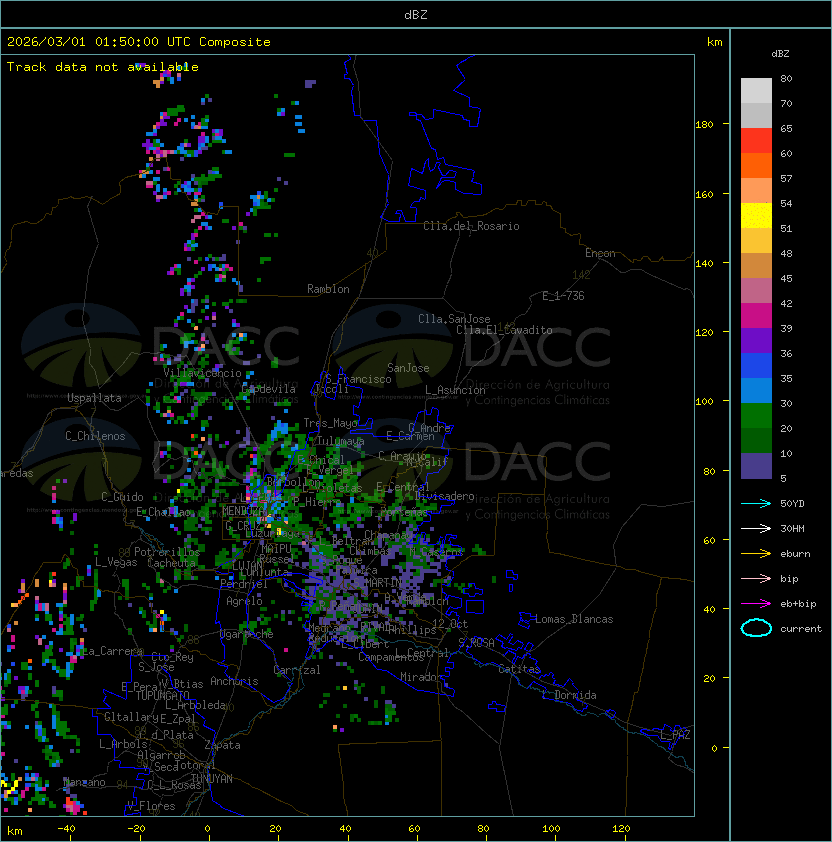Screen dimensions: 832x842
Task: Click the 120 km horizontal axis tick label
Action: click(621, 829)
